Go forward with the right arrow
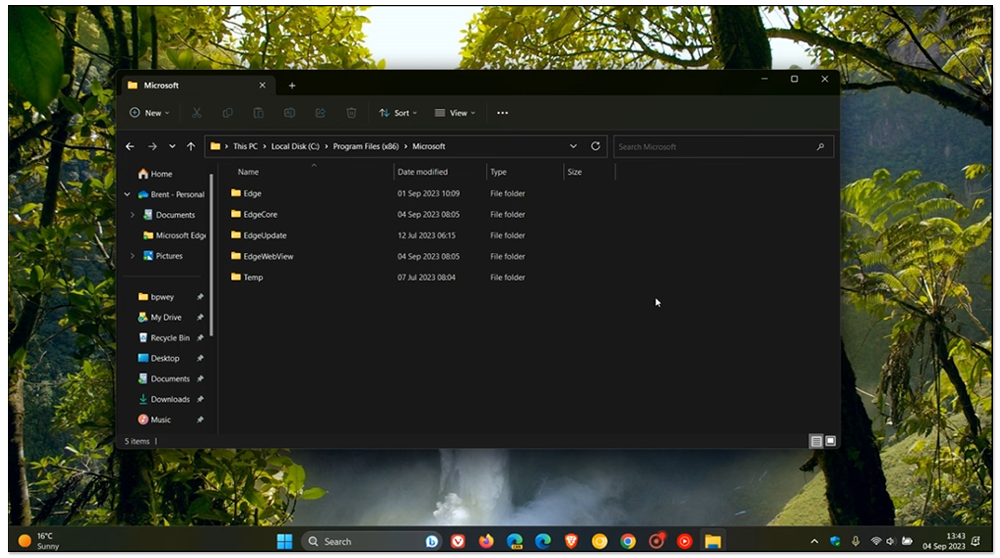The width and height of the screenshot is (1000, 558). 152,146
